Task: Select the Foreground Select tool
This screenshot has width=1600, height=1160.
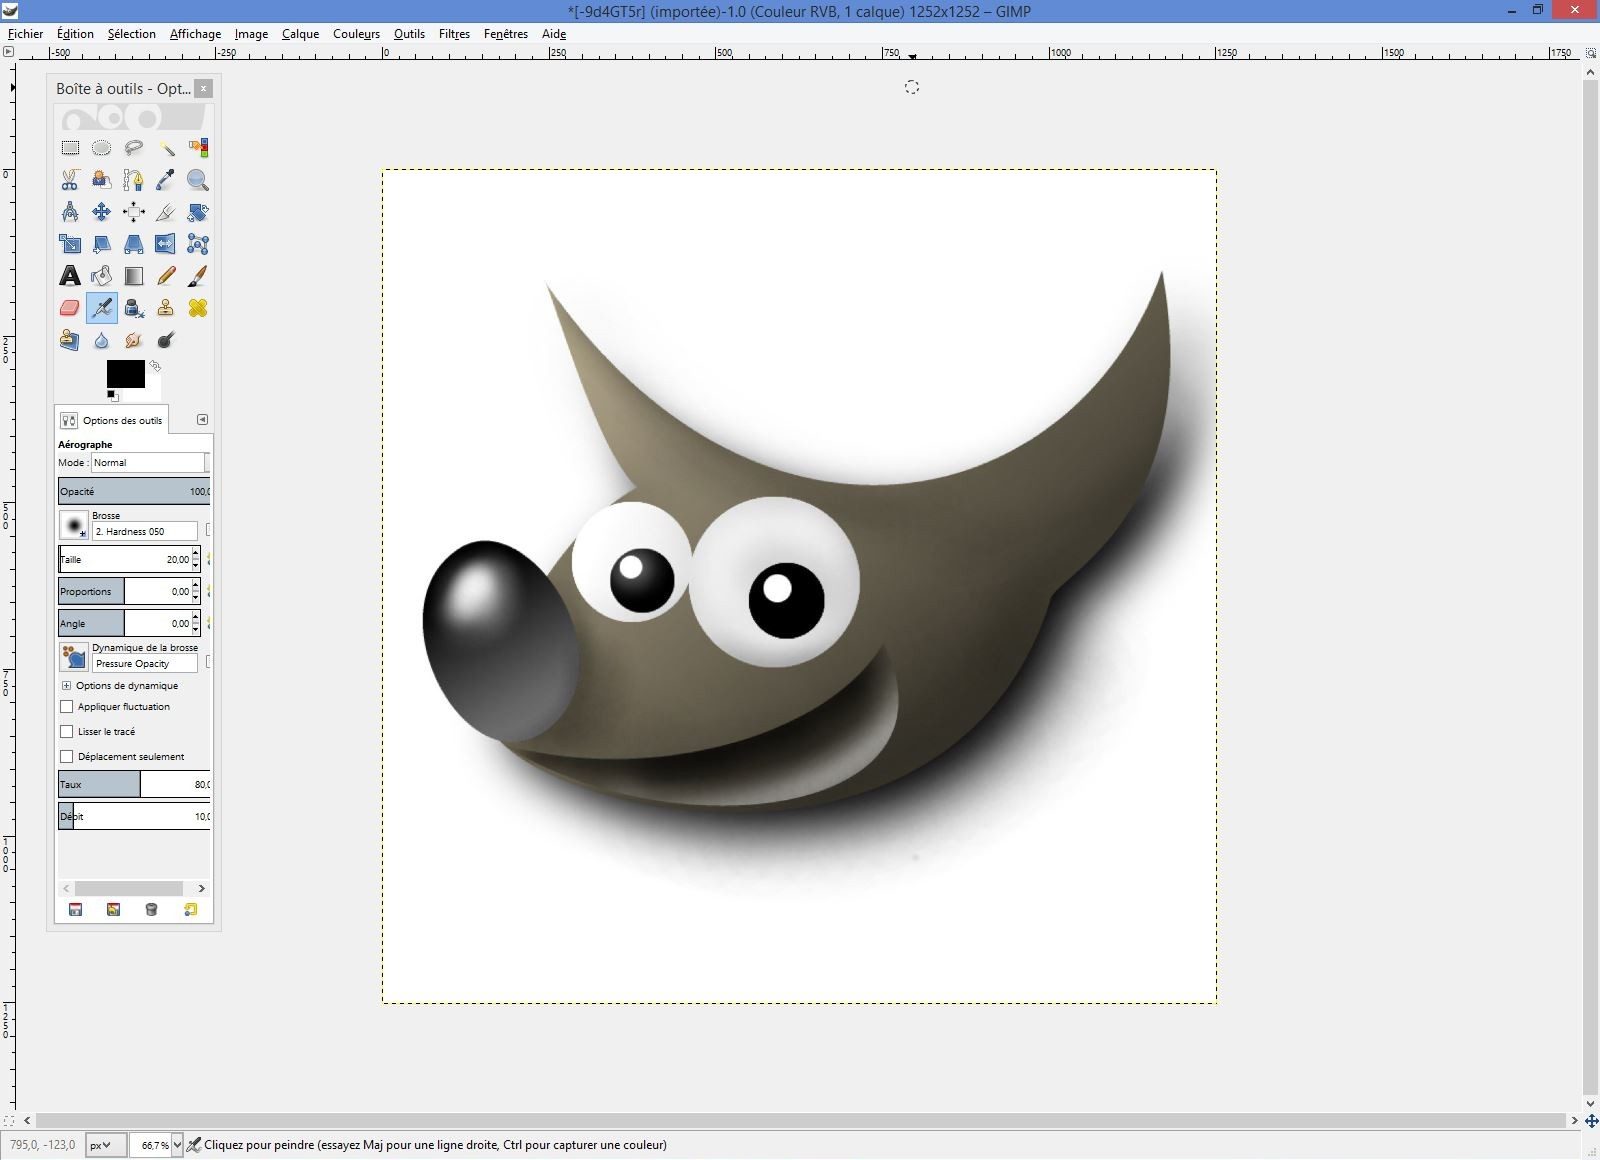Action: coord(102,180)
